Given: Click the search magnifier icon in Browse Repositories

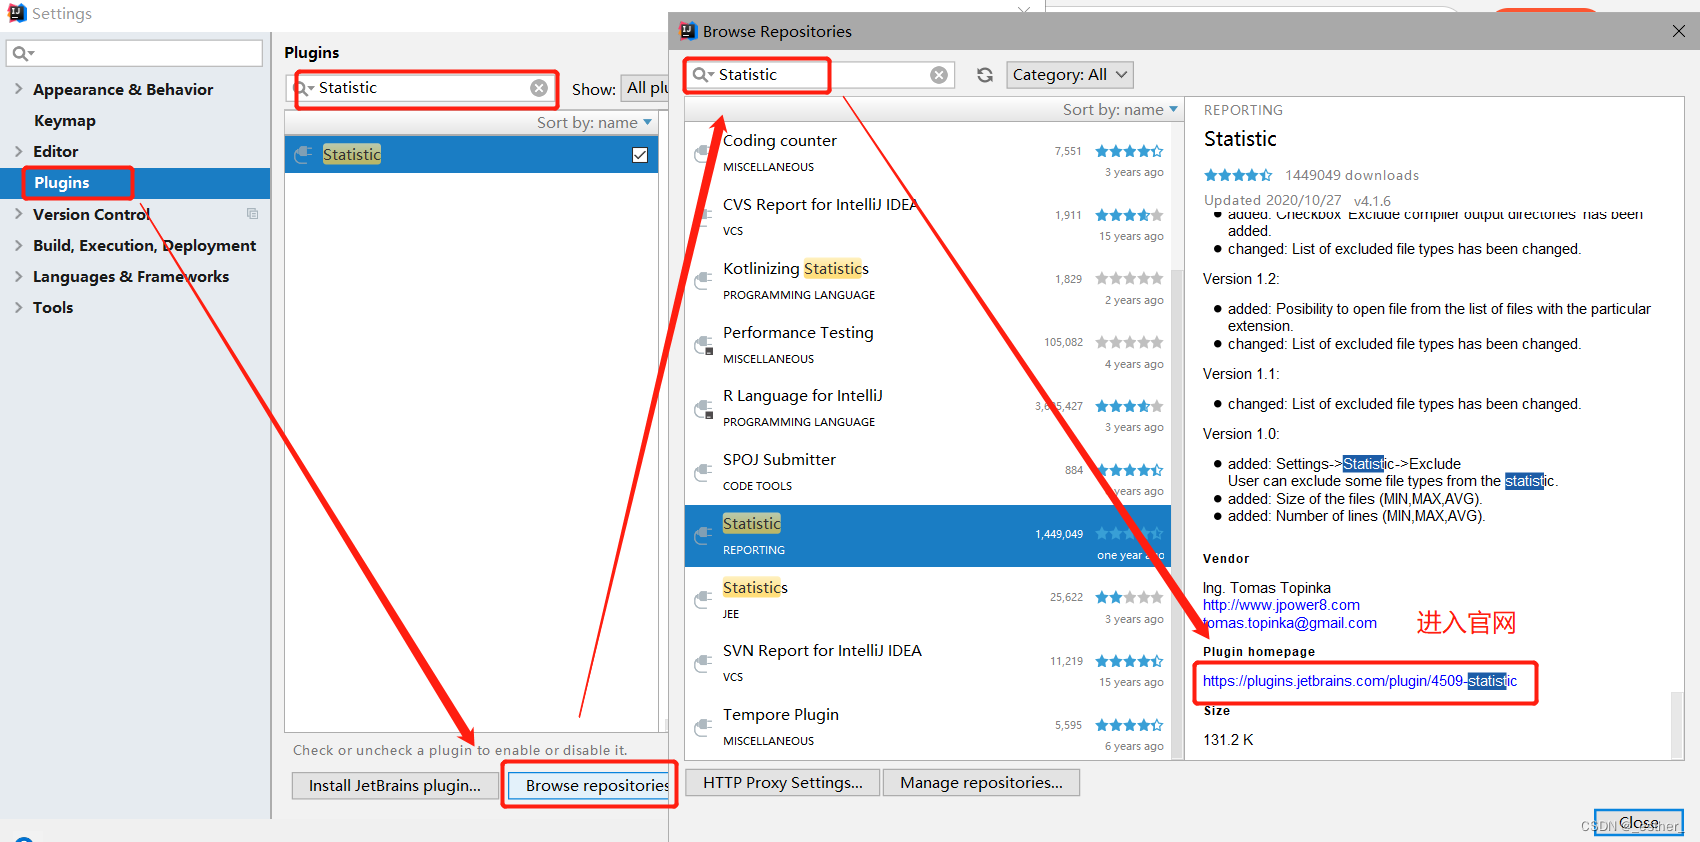Looking at the screenshot, I should [702, 75].
